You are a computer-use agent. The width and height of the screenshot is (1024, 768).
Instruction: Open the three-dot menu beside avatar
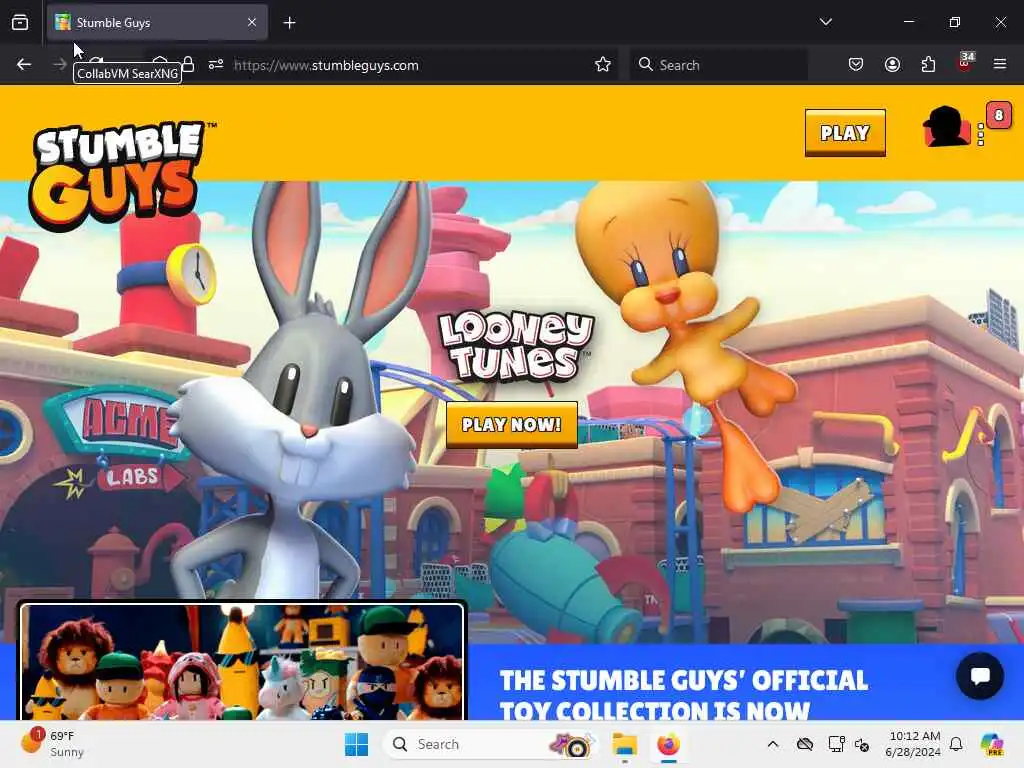[980, 134]
